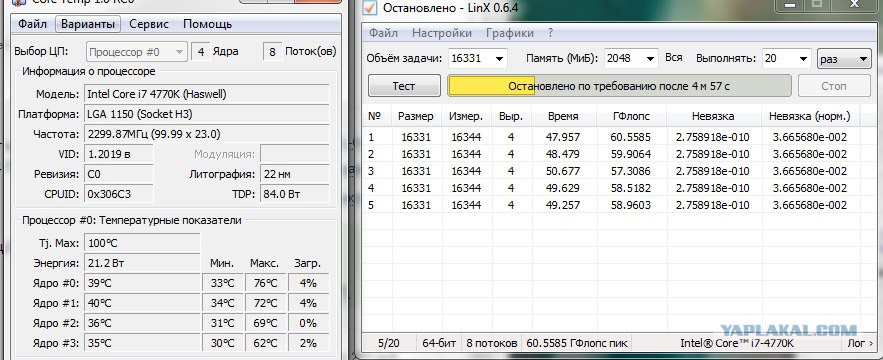Click the empty Модуляция field
883x360 pixels.
point(295,154)
